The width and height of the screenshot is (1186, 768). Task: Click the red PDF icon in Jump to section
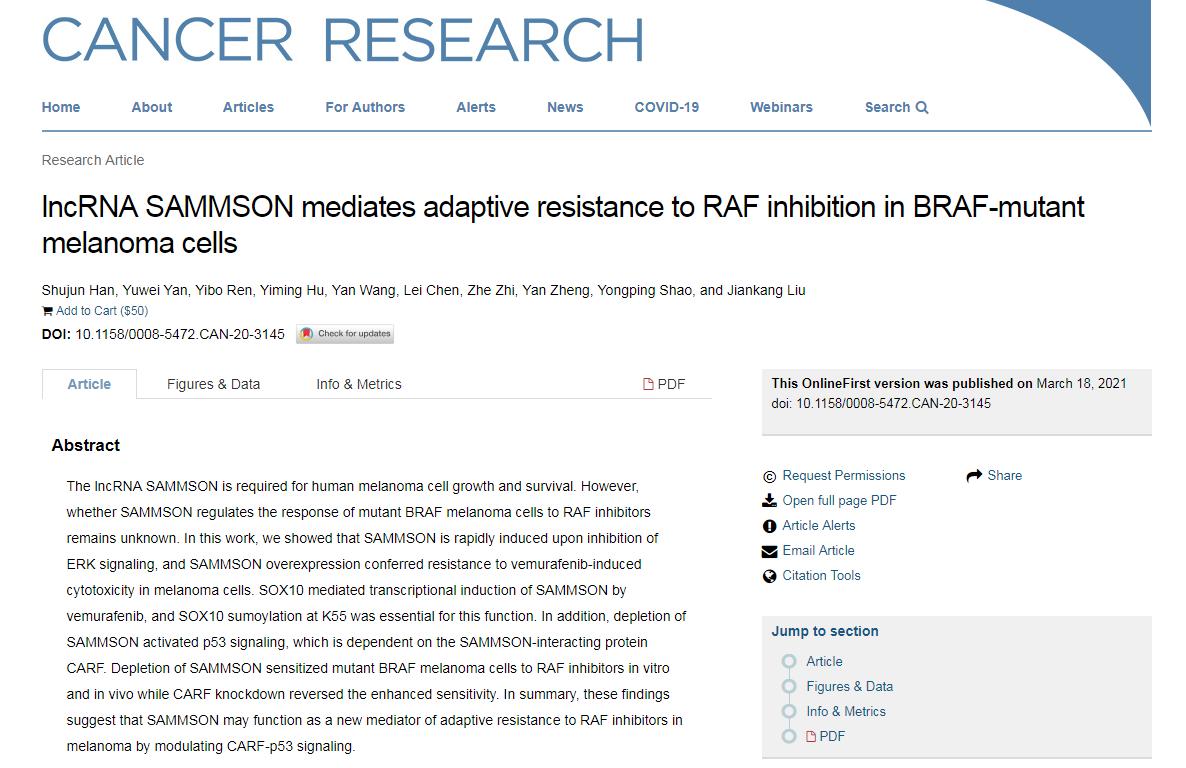point(811,736)
